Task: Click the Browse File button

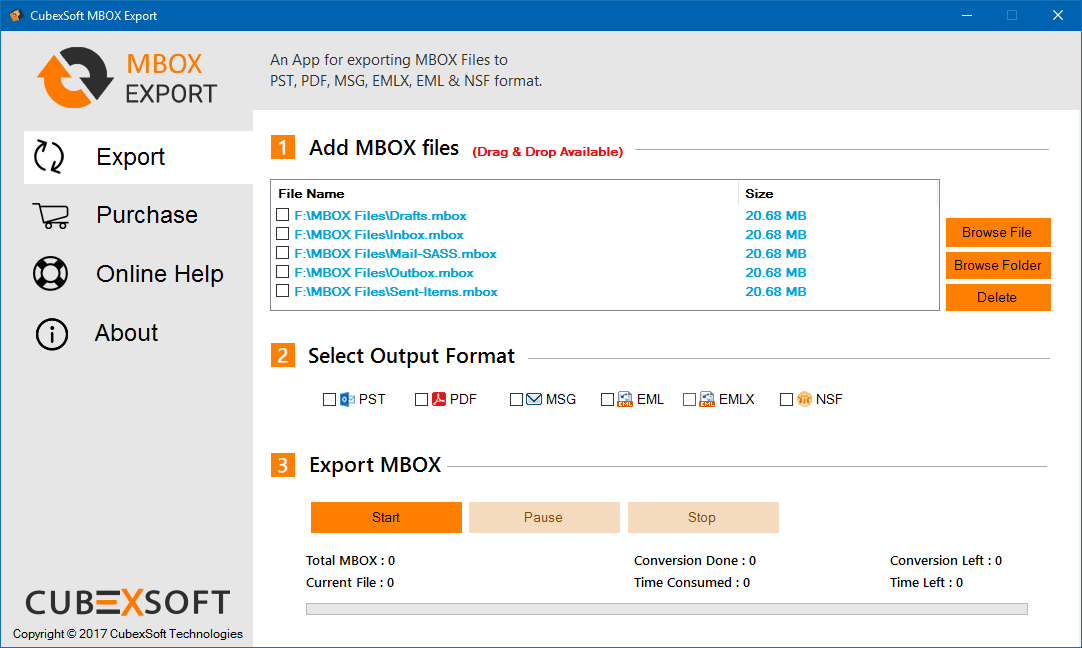Action: tap(998, 233)
